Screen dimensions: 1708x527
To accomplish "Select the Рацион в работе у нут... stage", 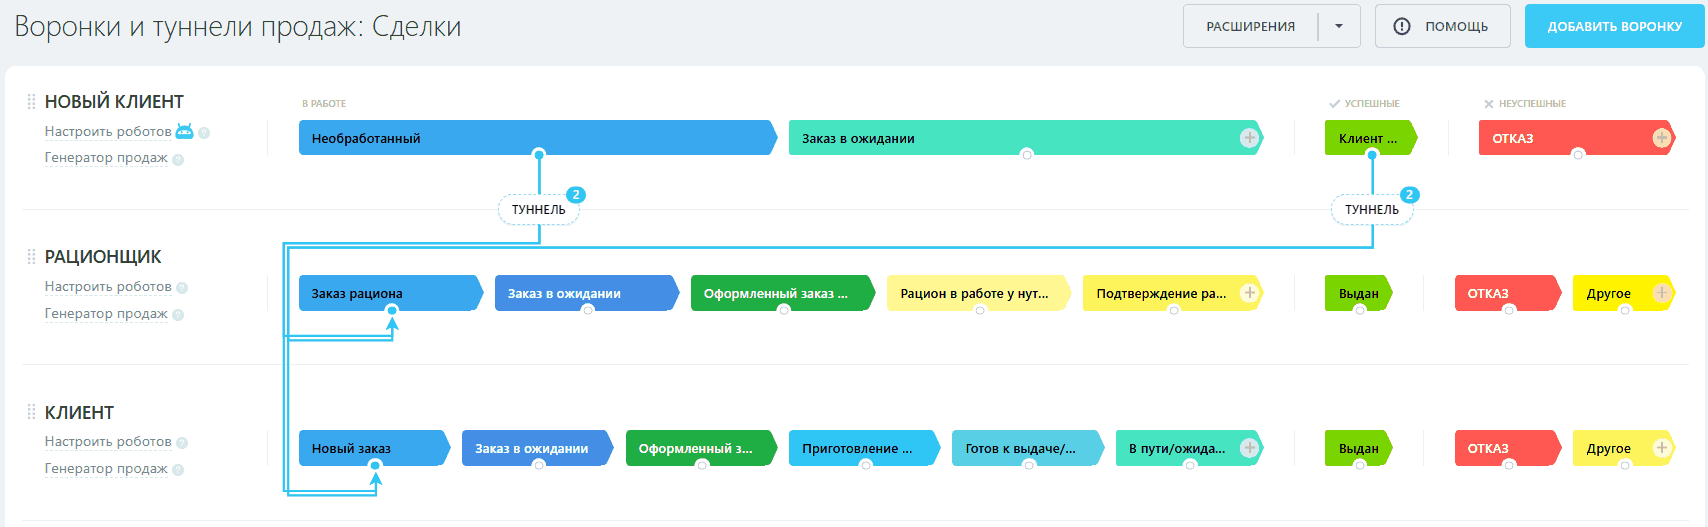I will coord(975,293).
